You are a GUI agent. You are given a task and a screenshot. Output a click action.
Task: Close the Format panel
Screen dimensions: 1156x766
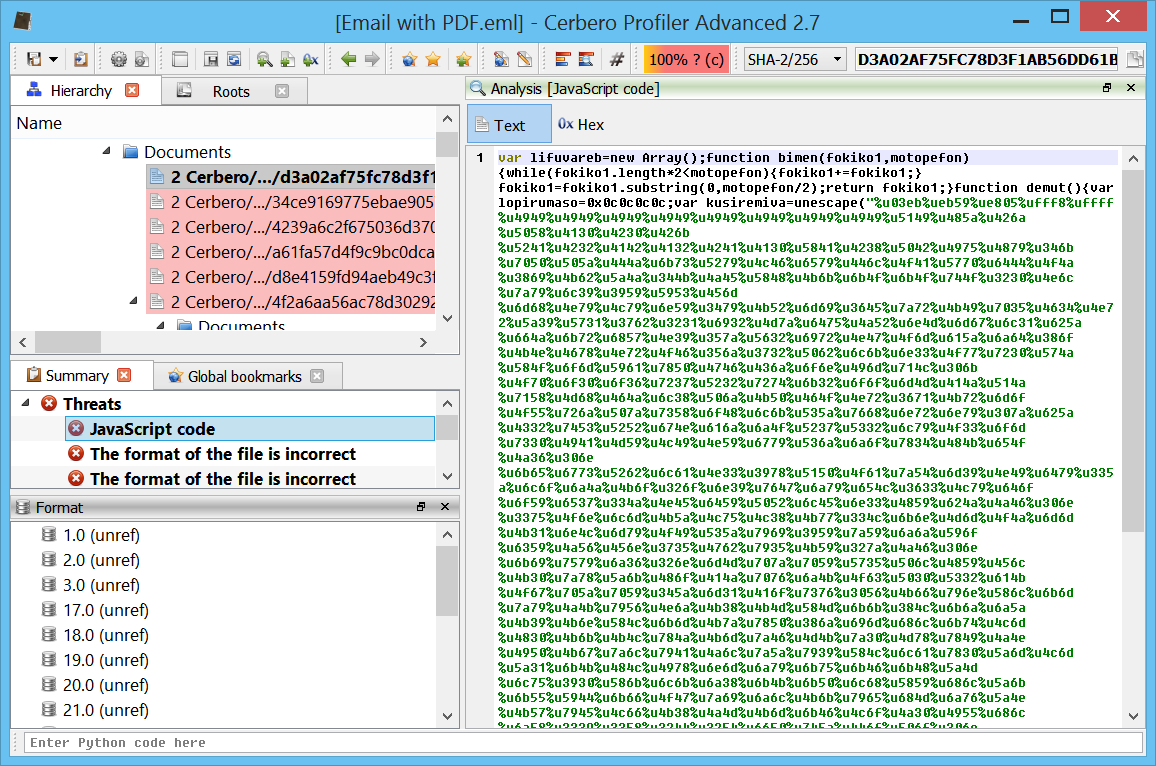(445, 506)
